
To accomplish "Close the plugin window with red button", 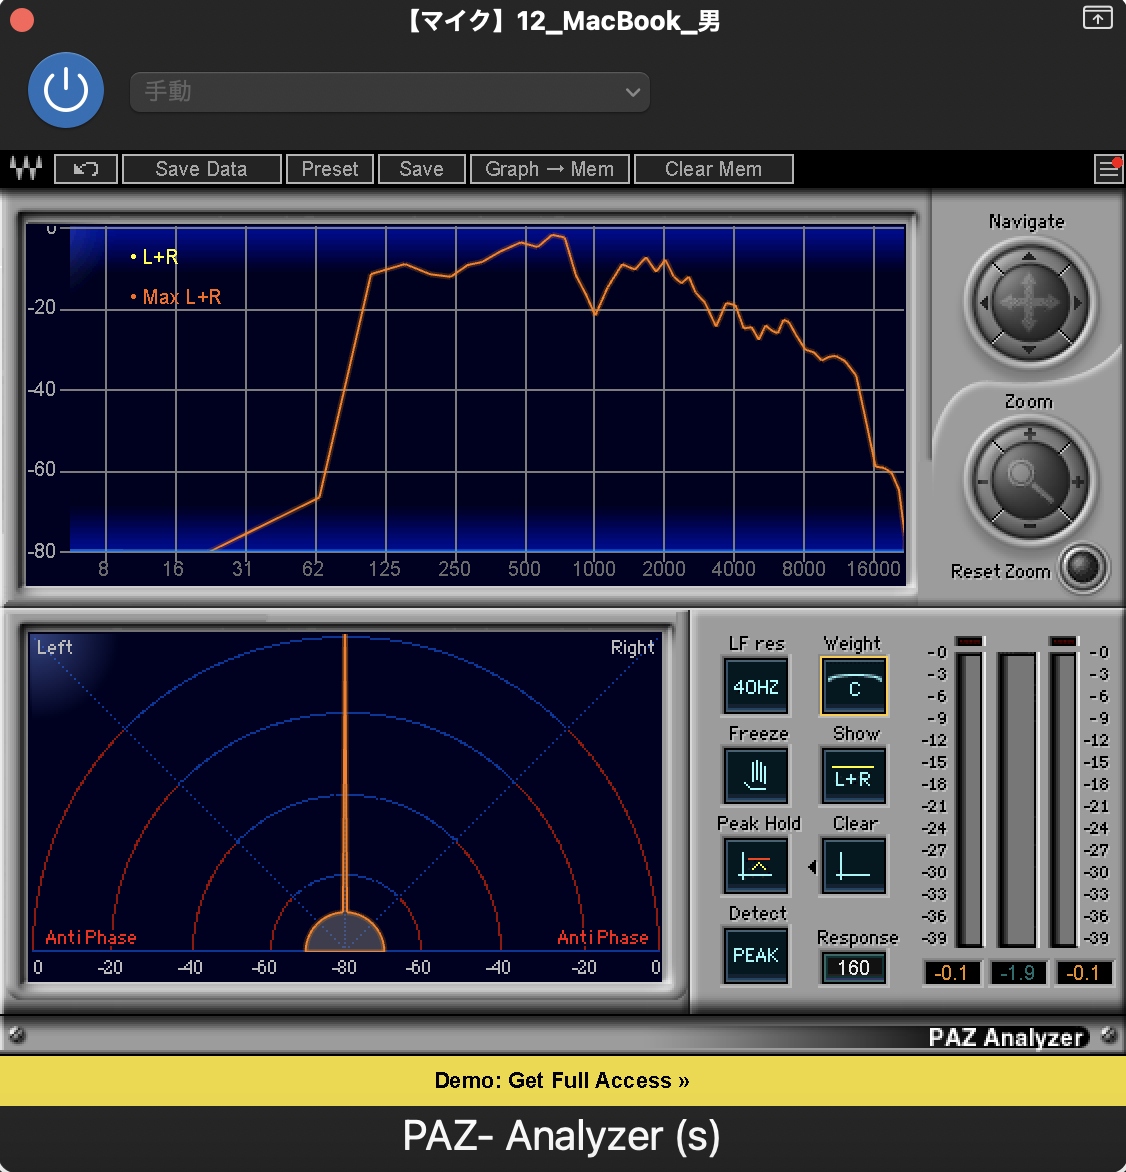I will 22,20.
